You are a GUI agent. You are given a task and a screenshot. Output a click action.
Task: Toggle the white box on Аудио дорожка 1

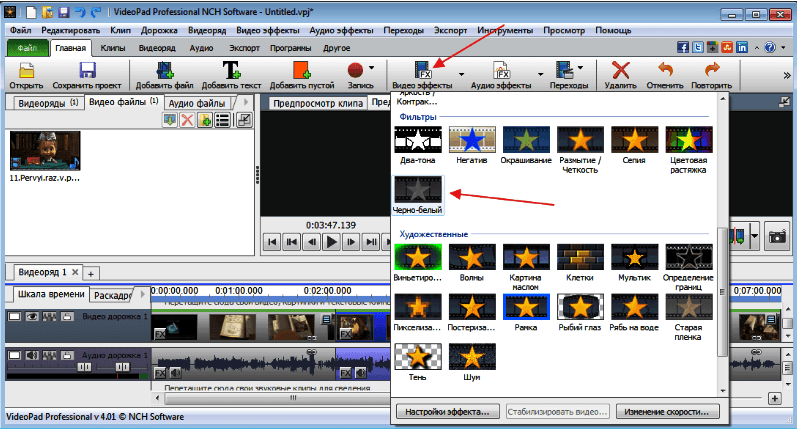pyautogui.click(x=15, y=355)
